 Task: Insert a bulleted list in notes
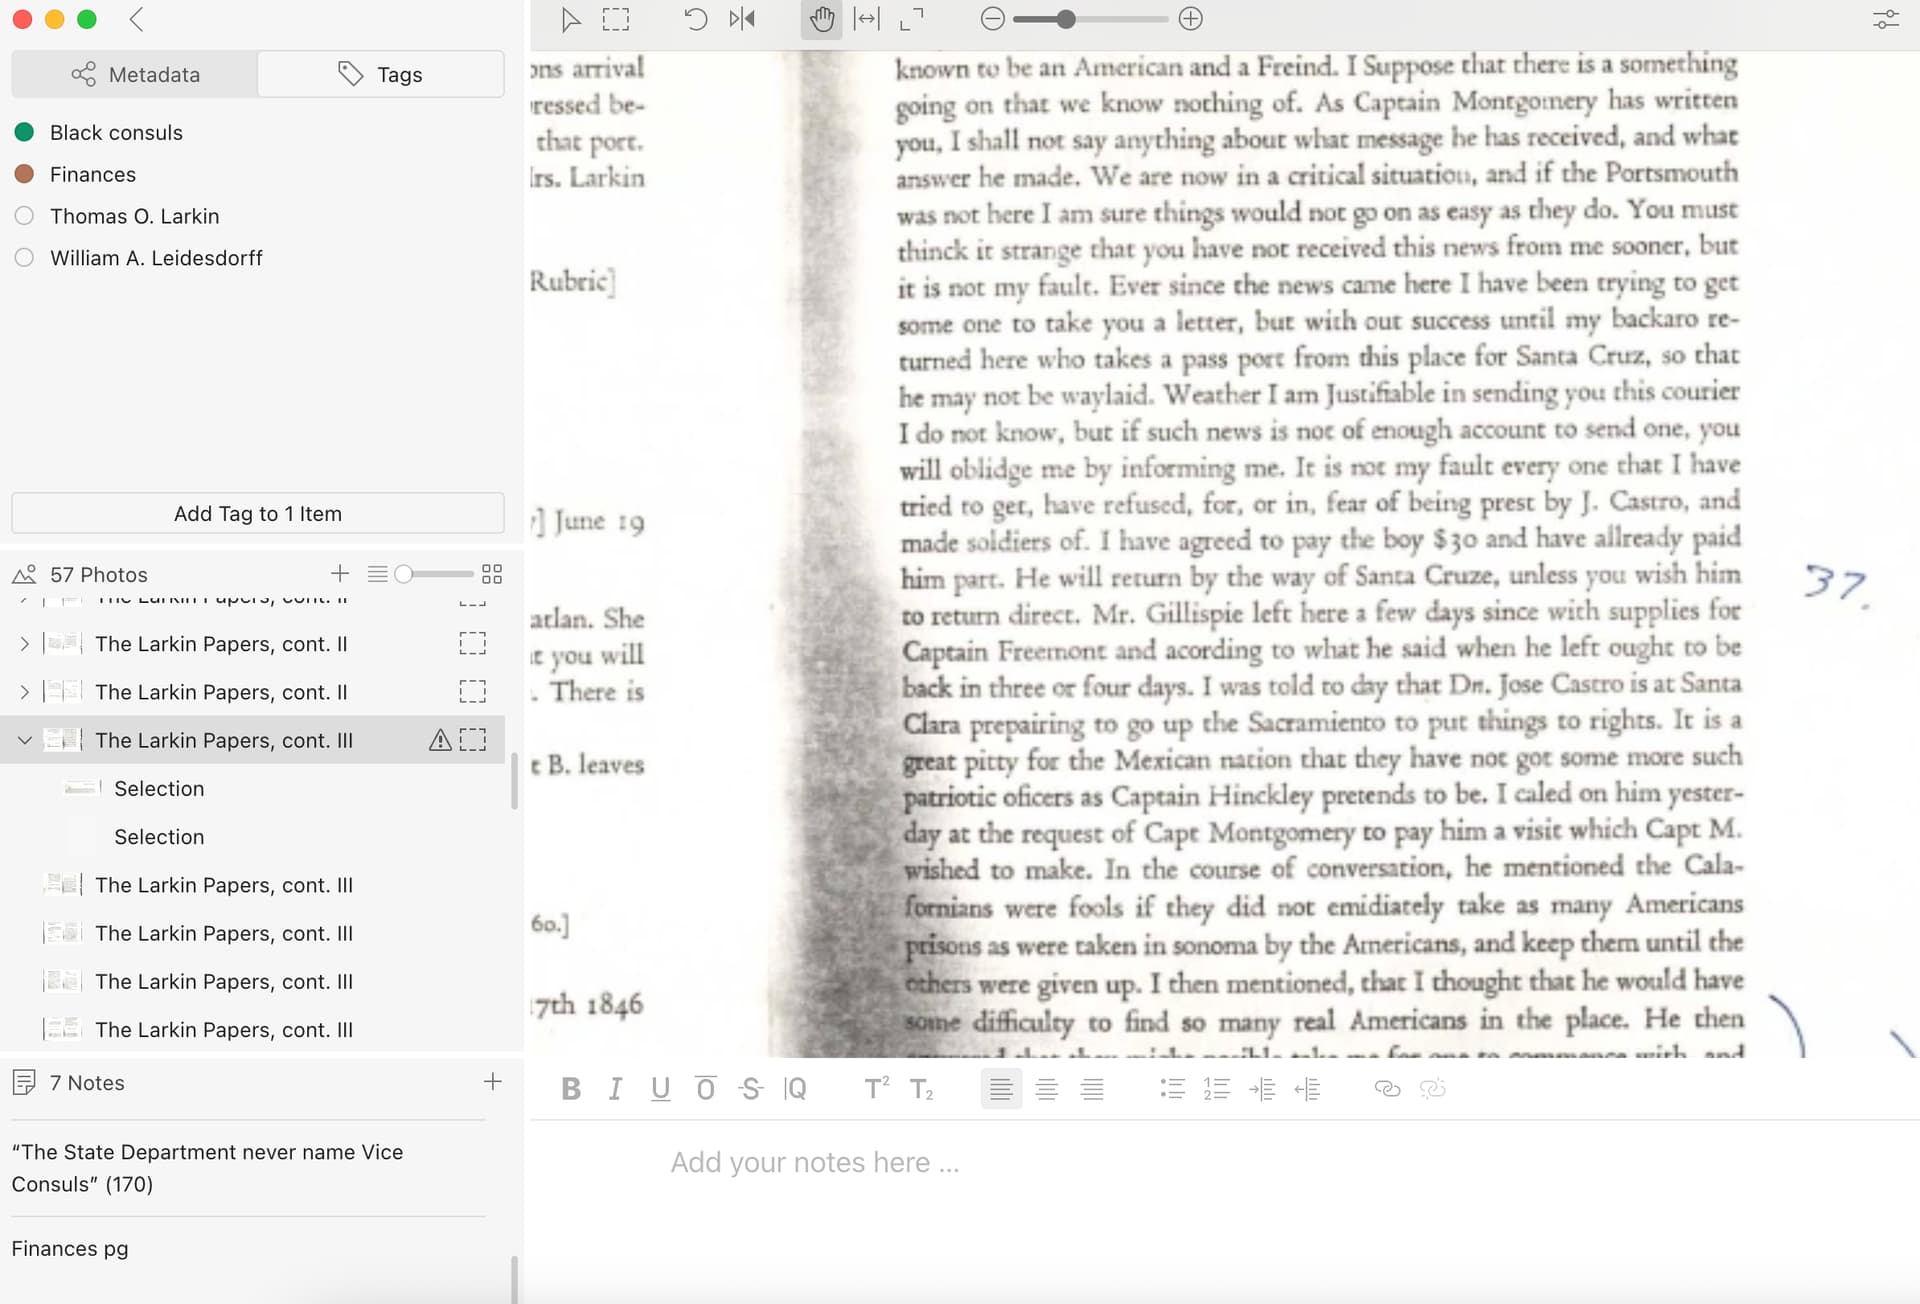tap(1172, 1089)
